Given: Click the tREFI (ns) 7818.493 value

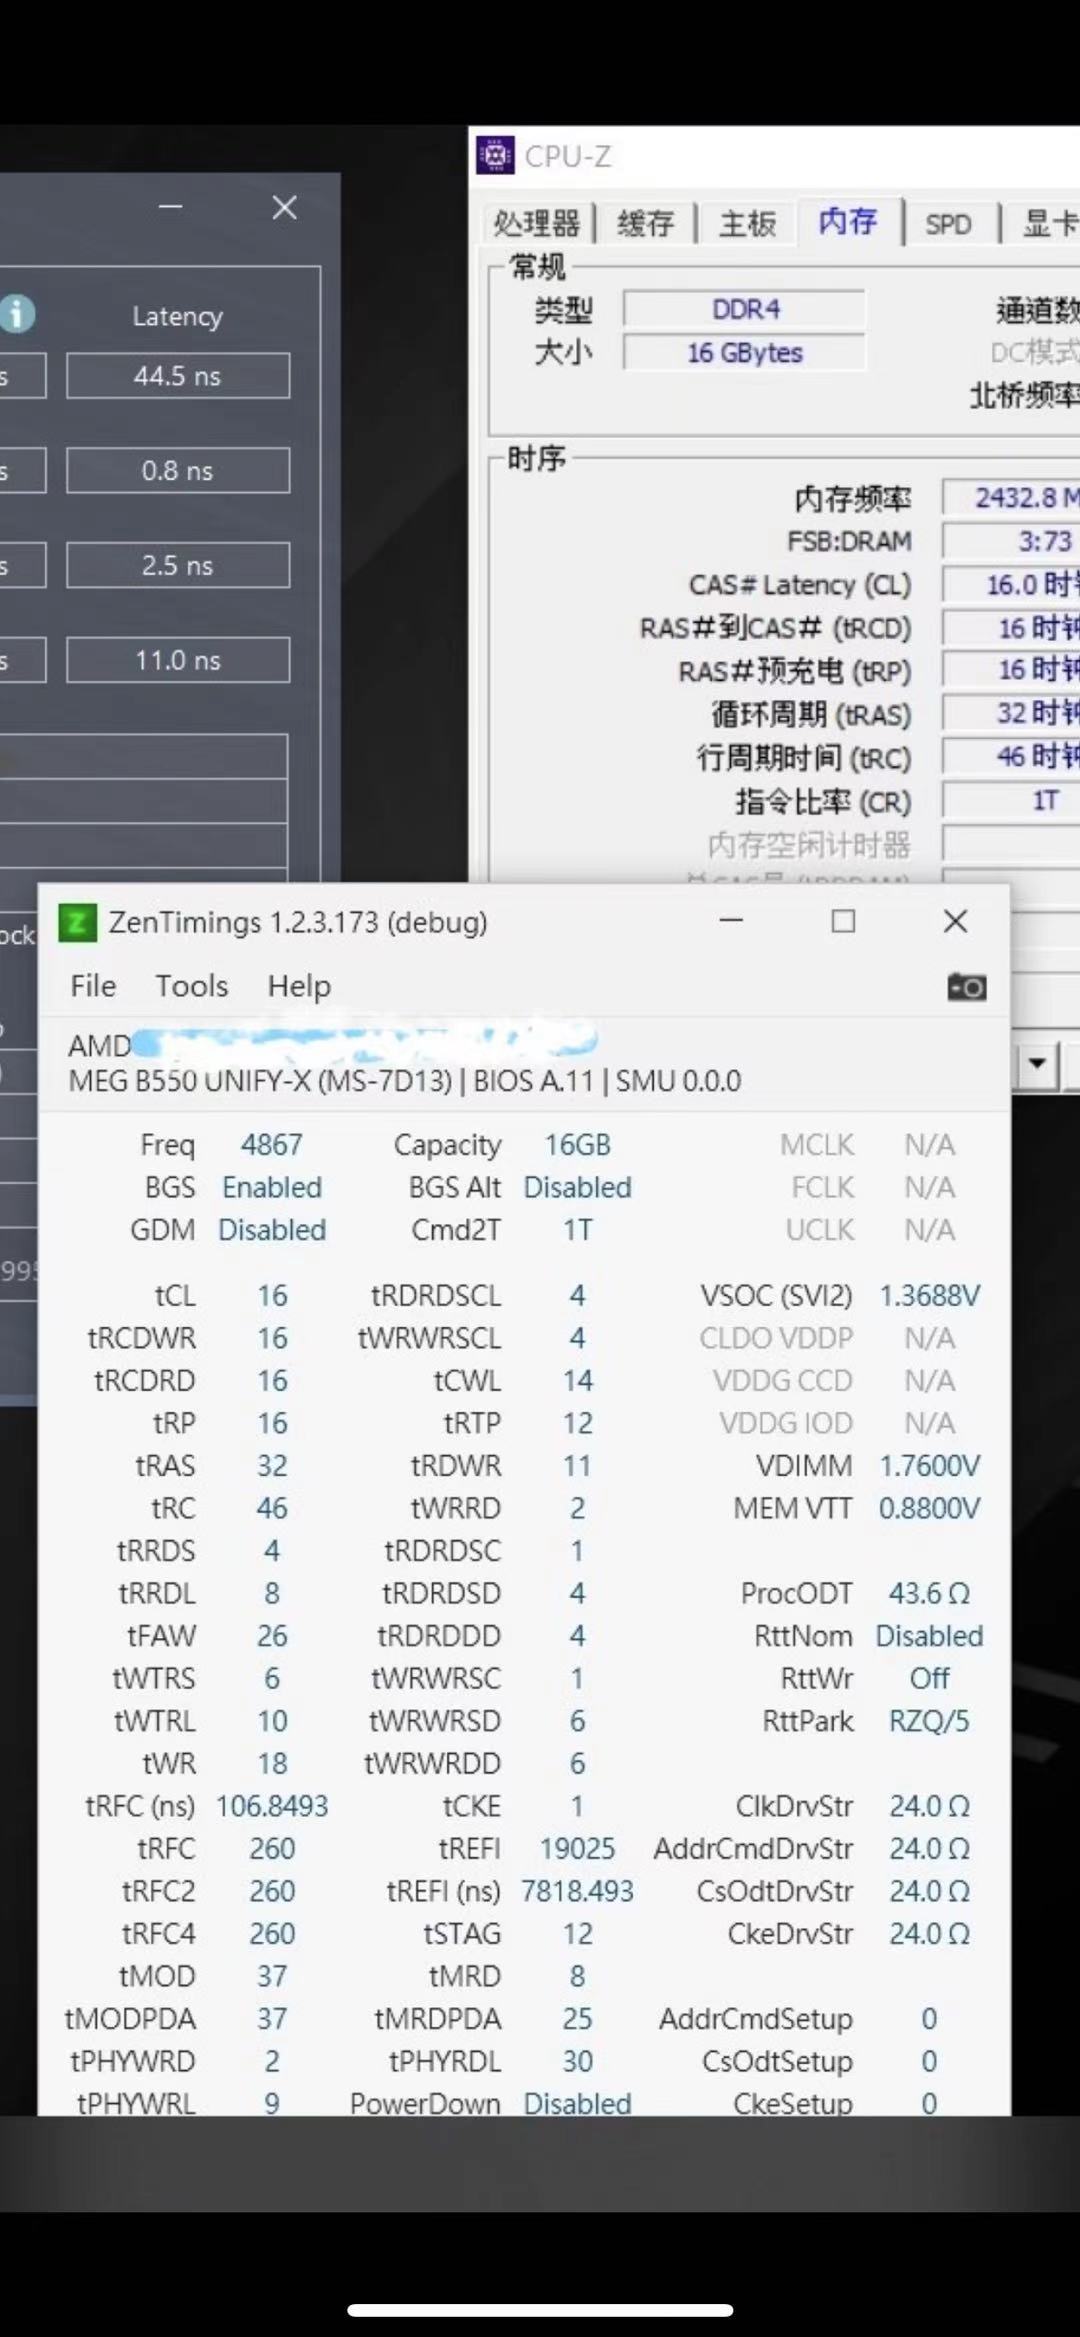Looking at the screenshot, I should (577, 1890).
